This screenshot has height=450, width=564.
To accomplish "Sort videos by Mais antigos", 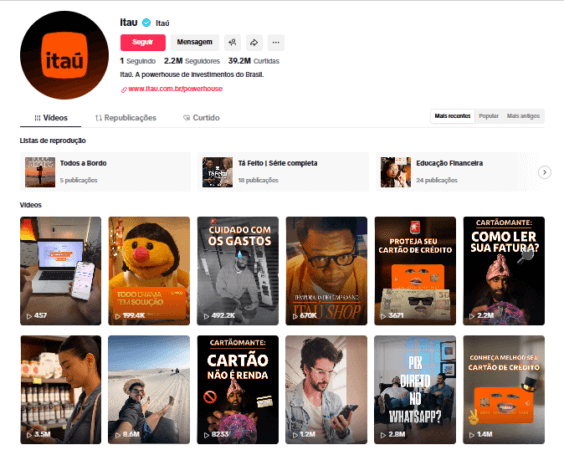I will pos(523,116).
